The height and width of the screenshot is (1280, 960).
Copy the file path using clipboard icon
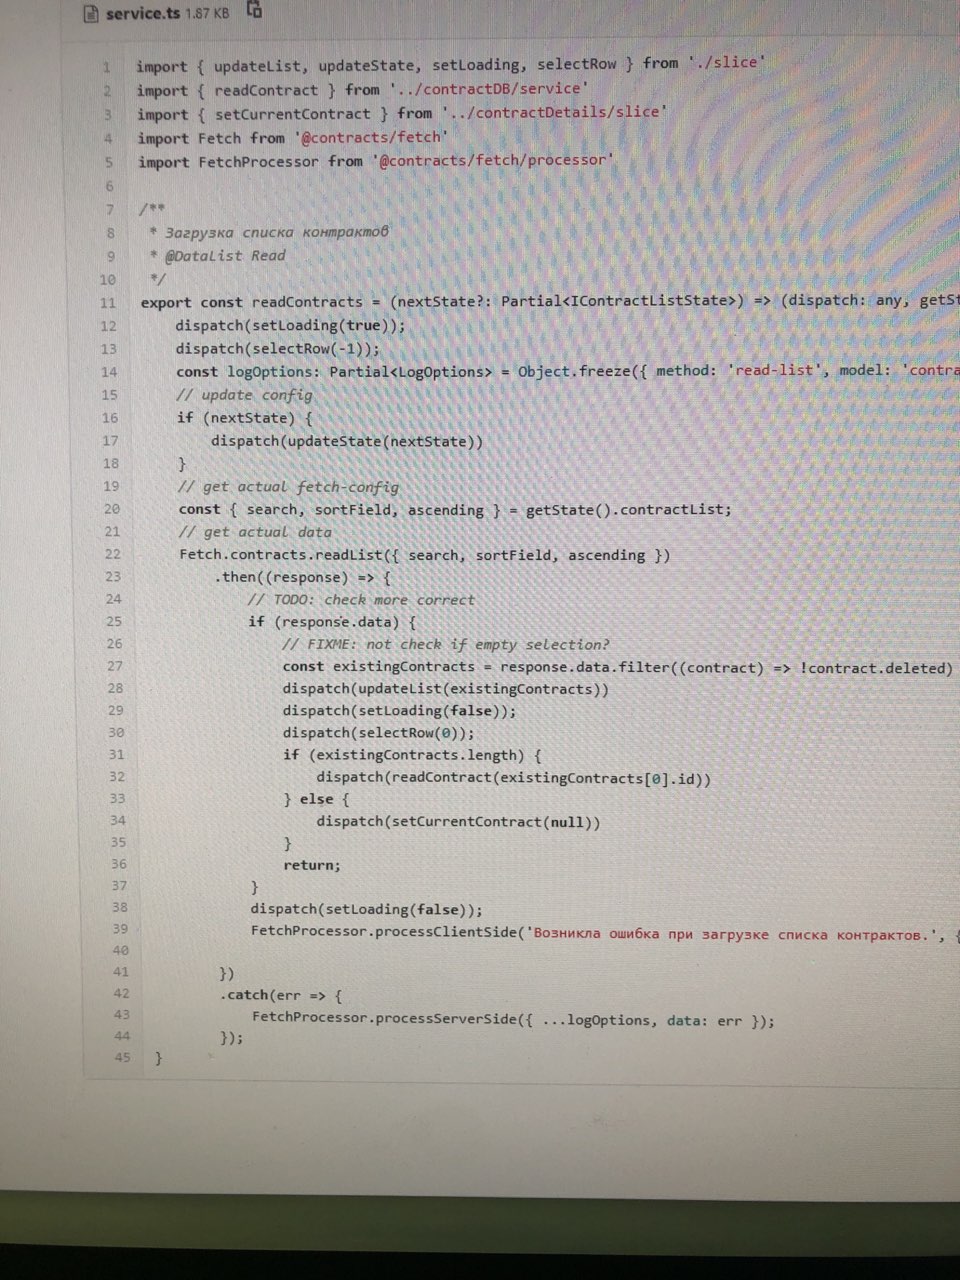(x=254, y=11)
